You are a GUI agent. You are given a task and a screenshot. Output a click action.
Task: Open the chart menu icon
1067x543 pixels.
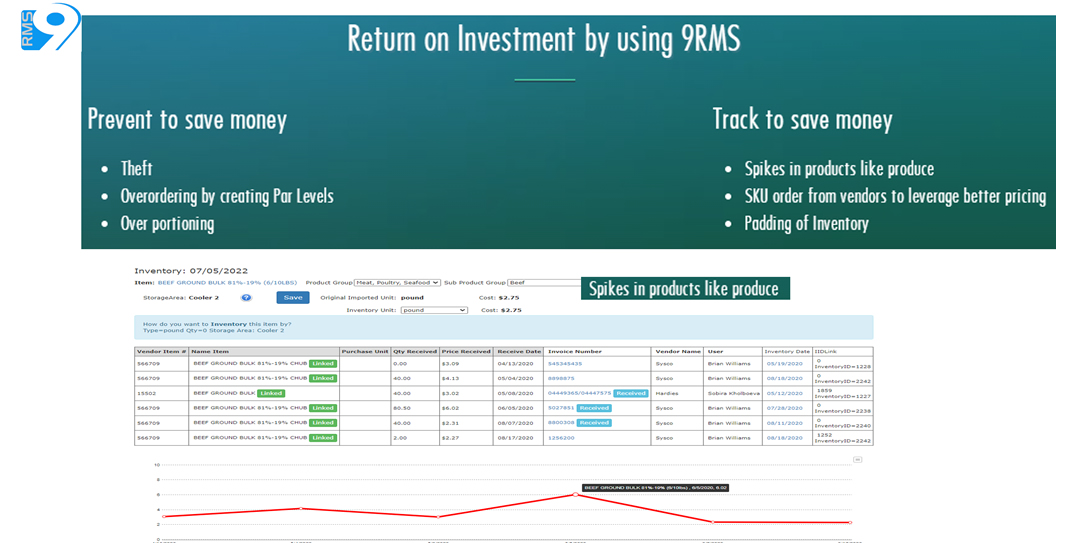point(857,460)
